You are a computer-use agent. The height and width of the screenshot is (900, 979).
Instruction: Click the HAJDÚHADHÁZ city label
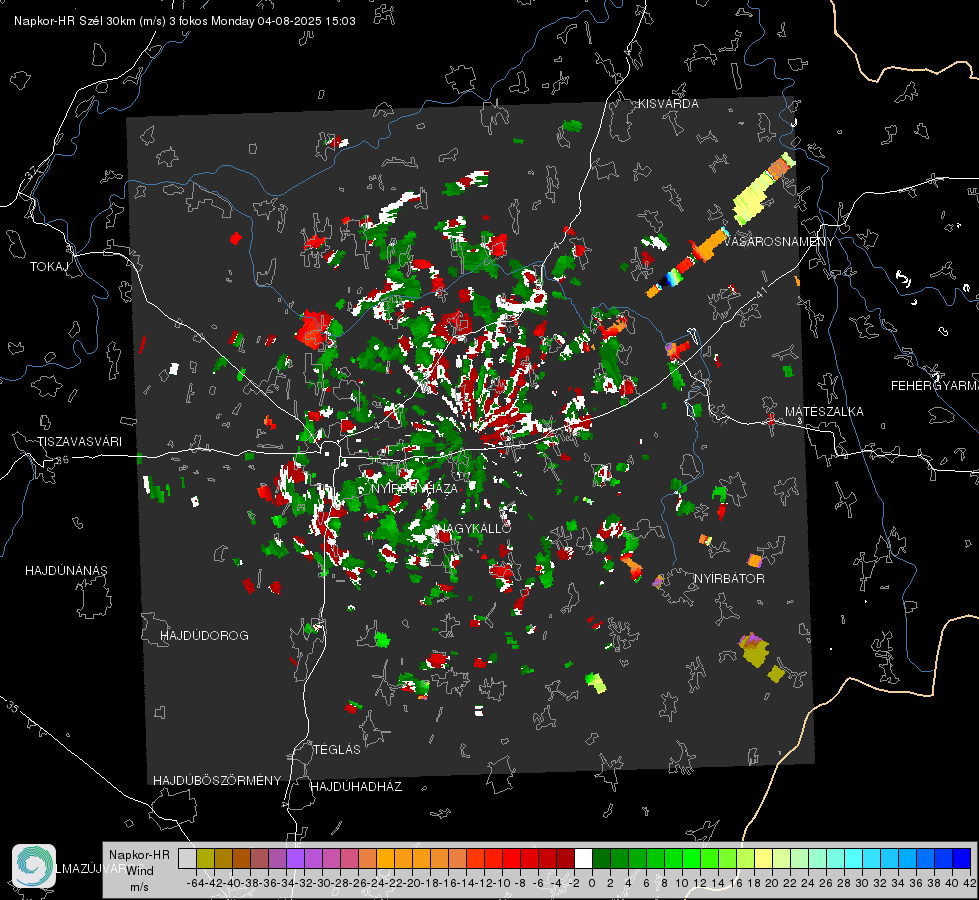pyautogui.click(x=356, y=787)
